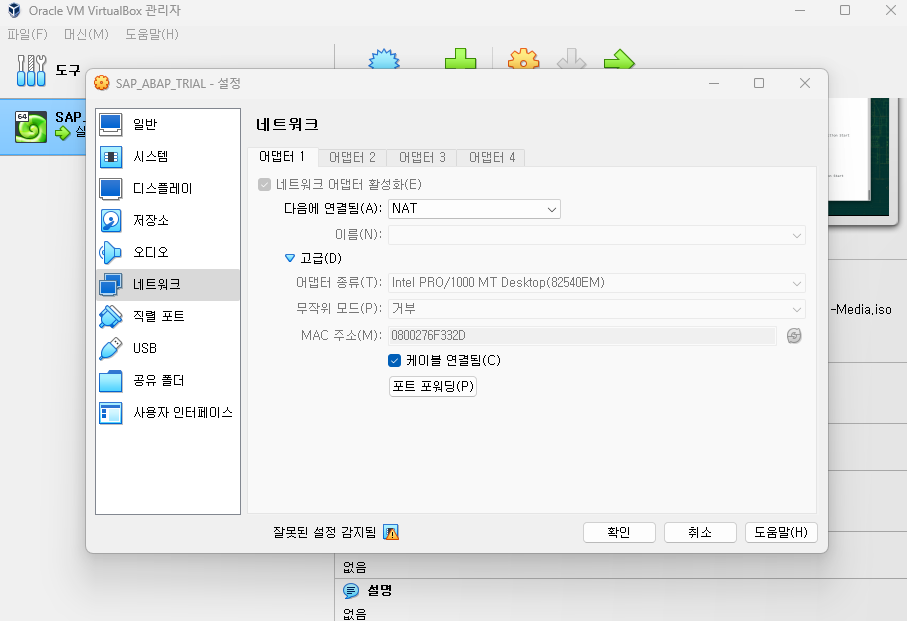Screen dimensions: 907x621
Task: Close the SAP_ABAP_TRIAL settings dialog
Action: (x=805, y=83)
